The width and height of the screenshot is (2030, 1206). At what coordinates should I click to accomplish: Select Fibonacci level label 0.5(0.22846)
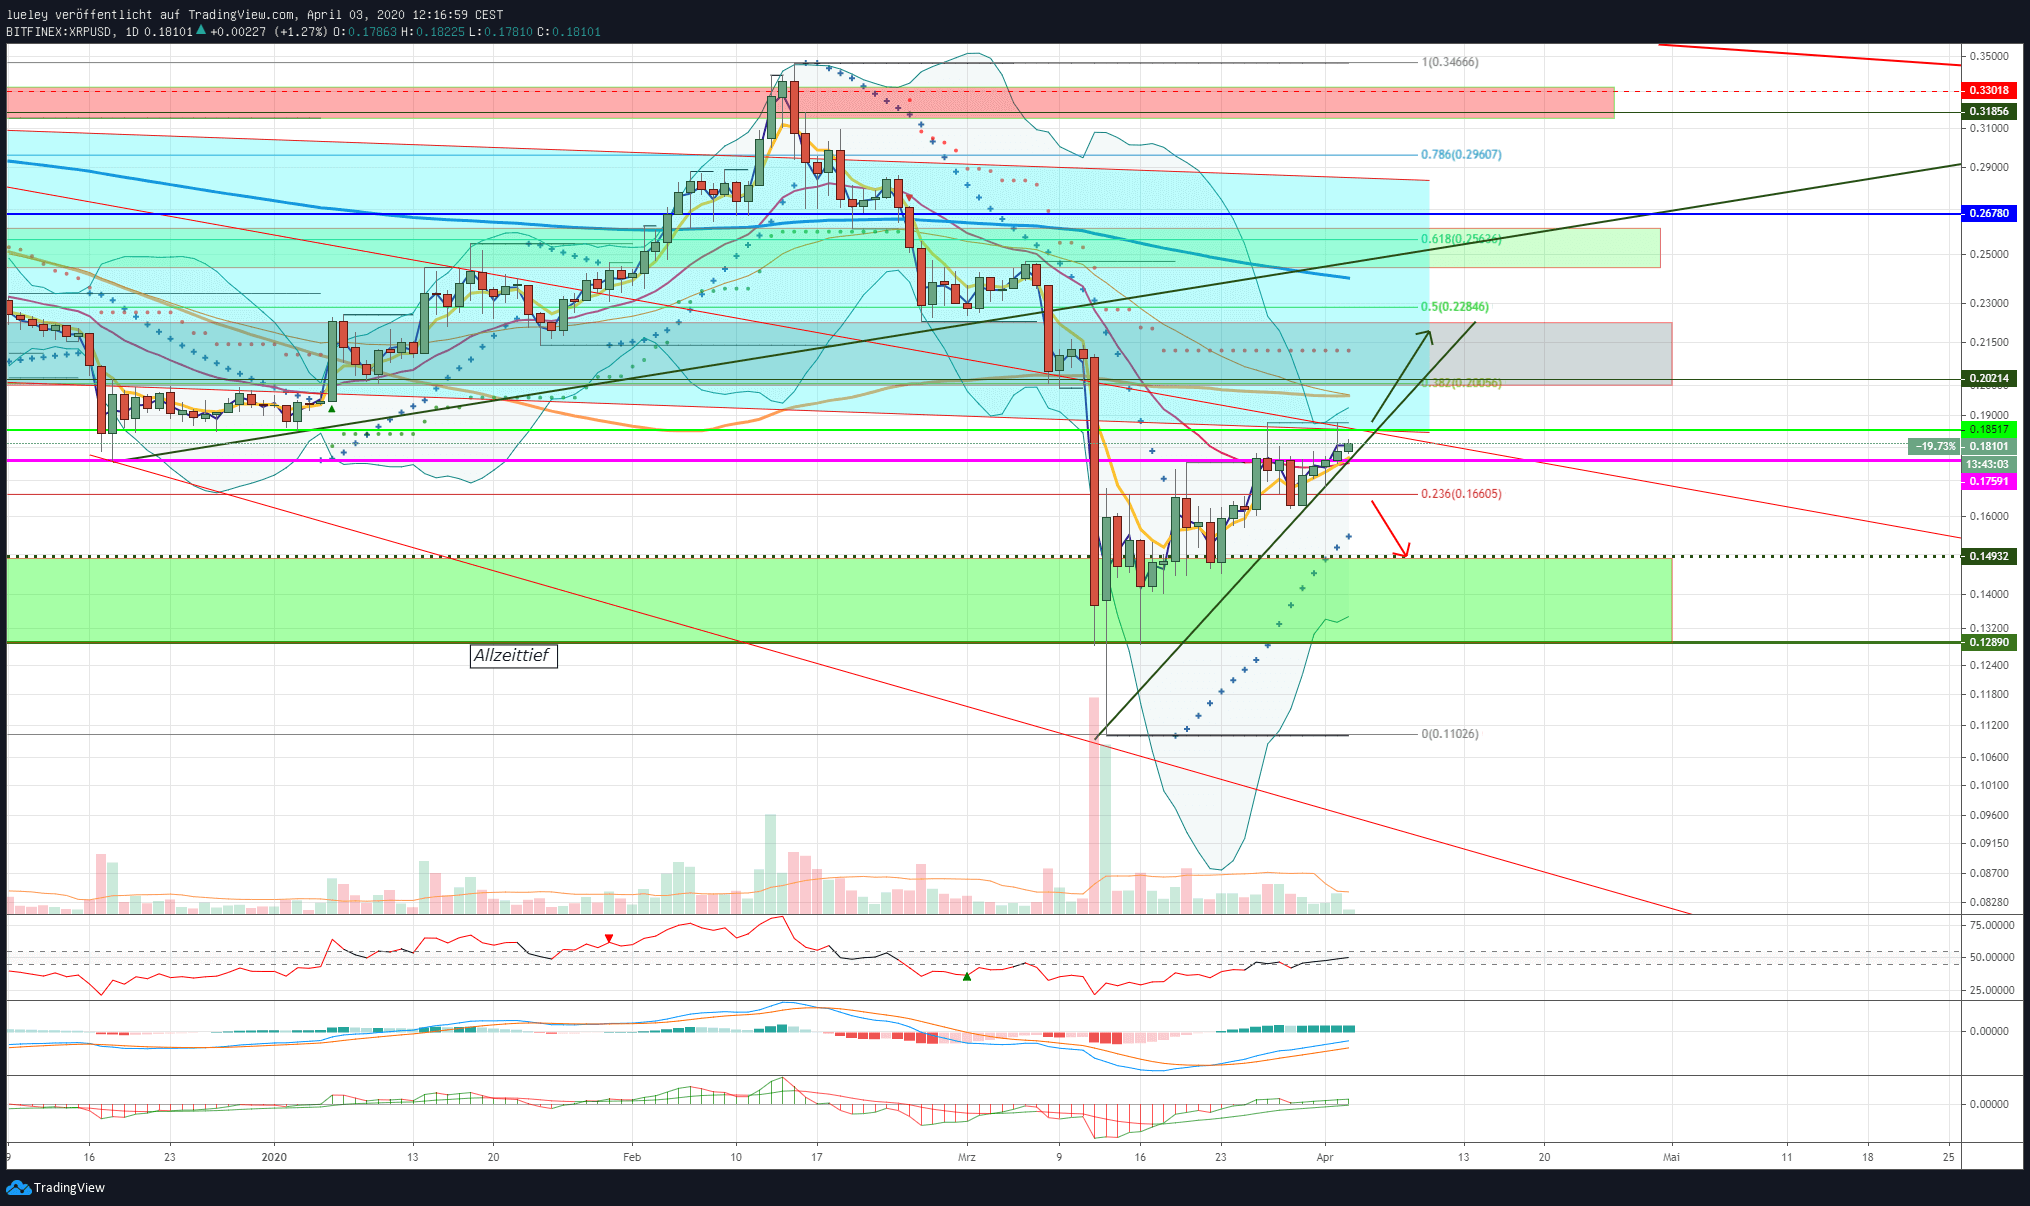click(1455, 307)
